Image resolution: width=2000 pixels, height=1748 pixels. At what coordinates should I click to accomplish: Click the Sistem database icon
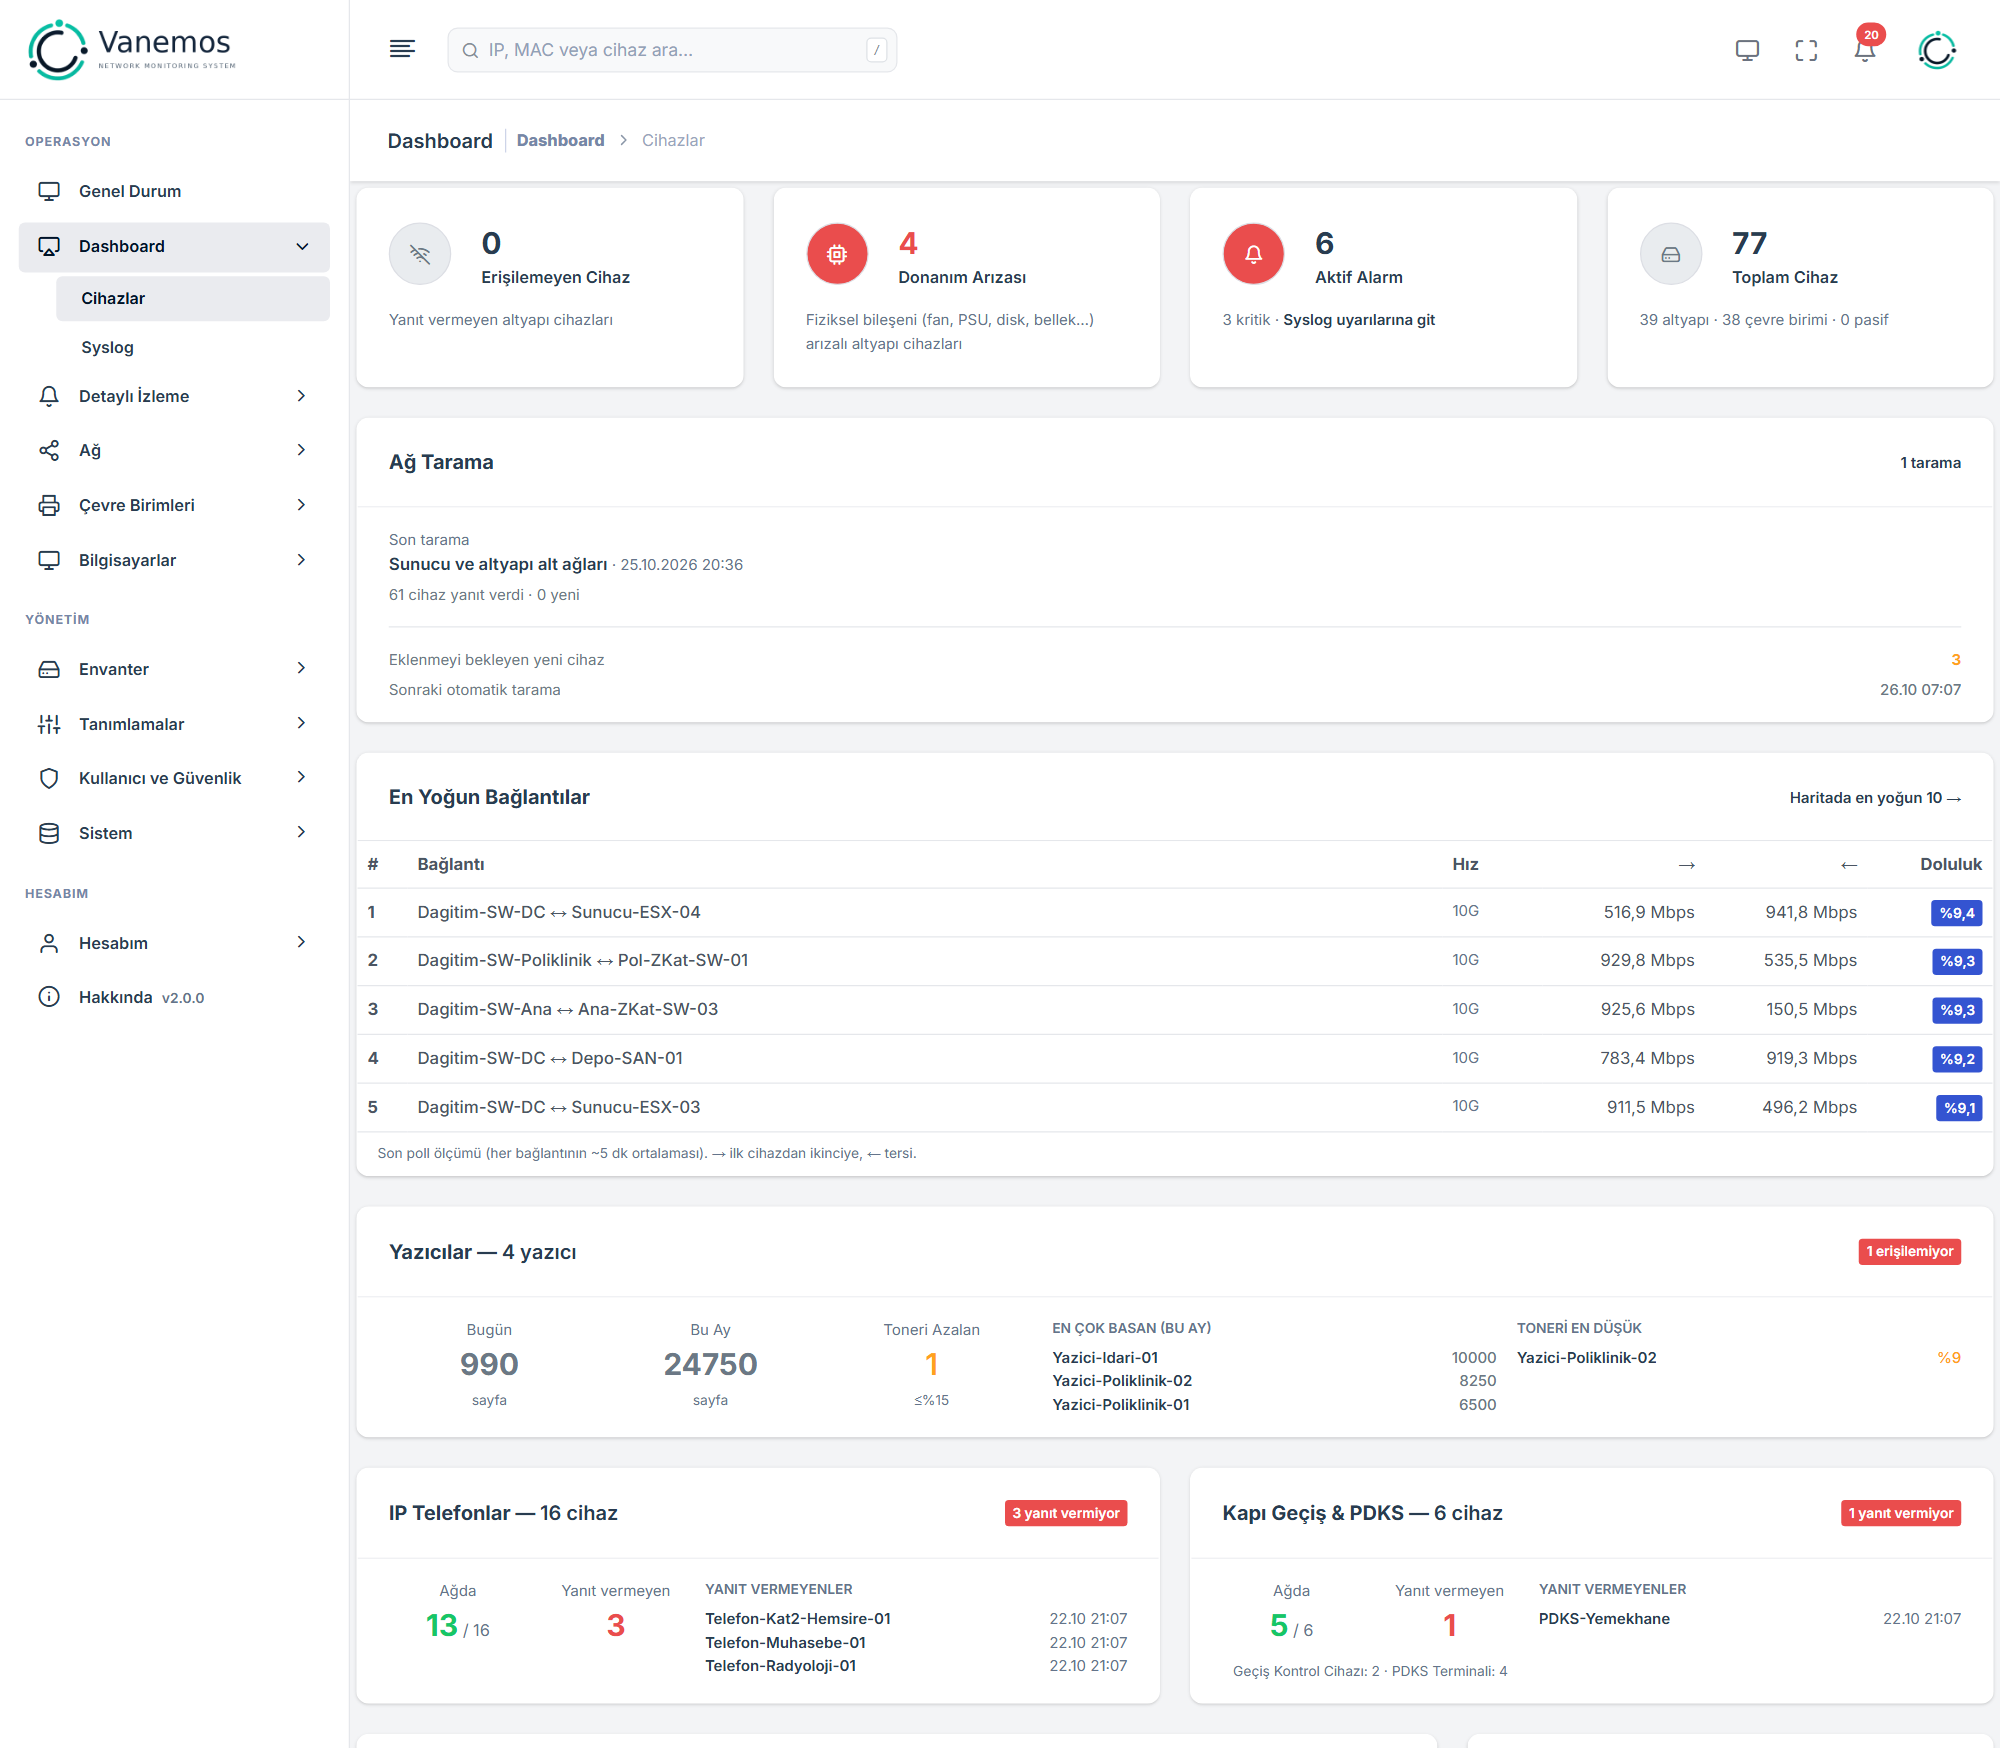point(49,833)
